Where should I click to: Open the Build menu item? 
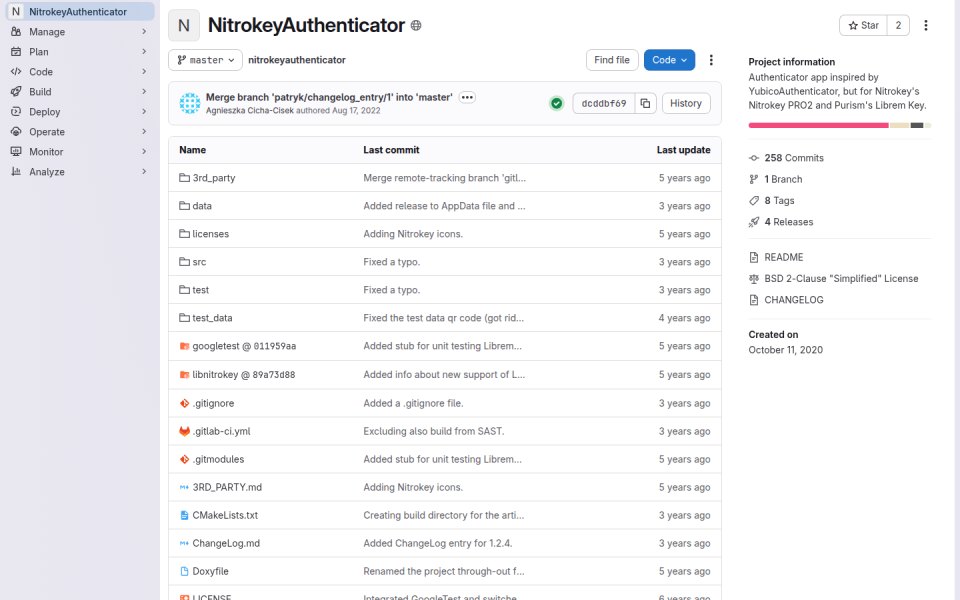(80, 92)
